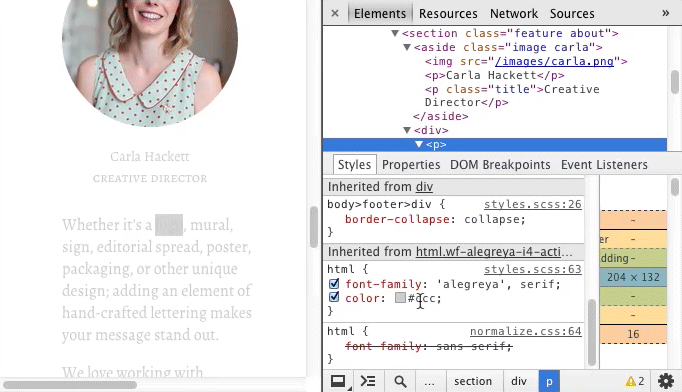The width and height of the screenshot is (682, 392).
Task: Open the Sources tab
Action: tap(572, 13)
